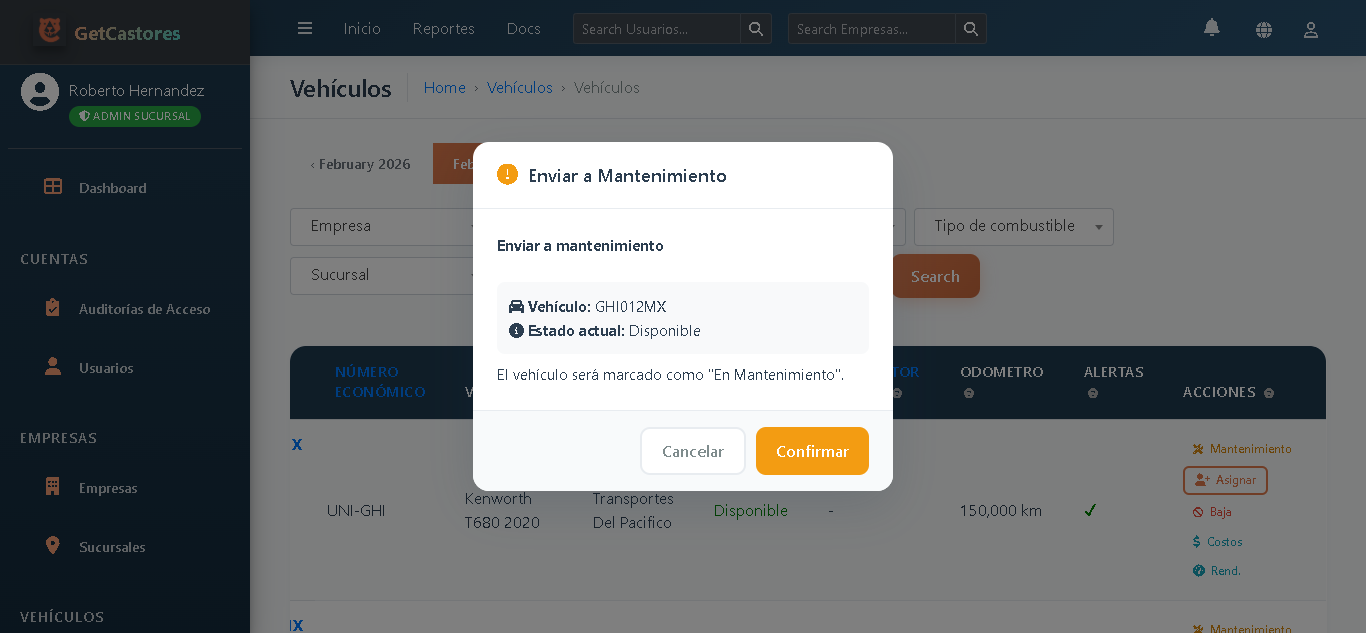The image size is (1366, 633).
Task: Click the Empresas building icon
Action: pyautogui.click(x=51, y=487)
